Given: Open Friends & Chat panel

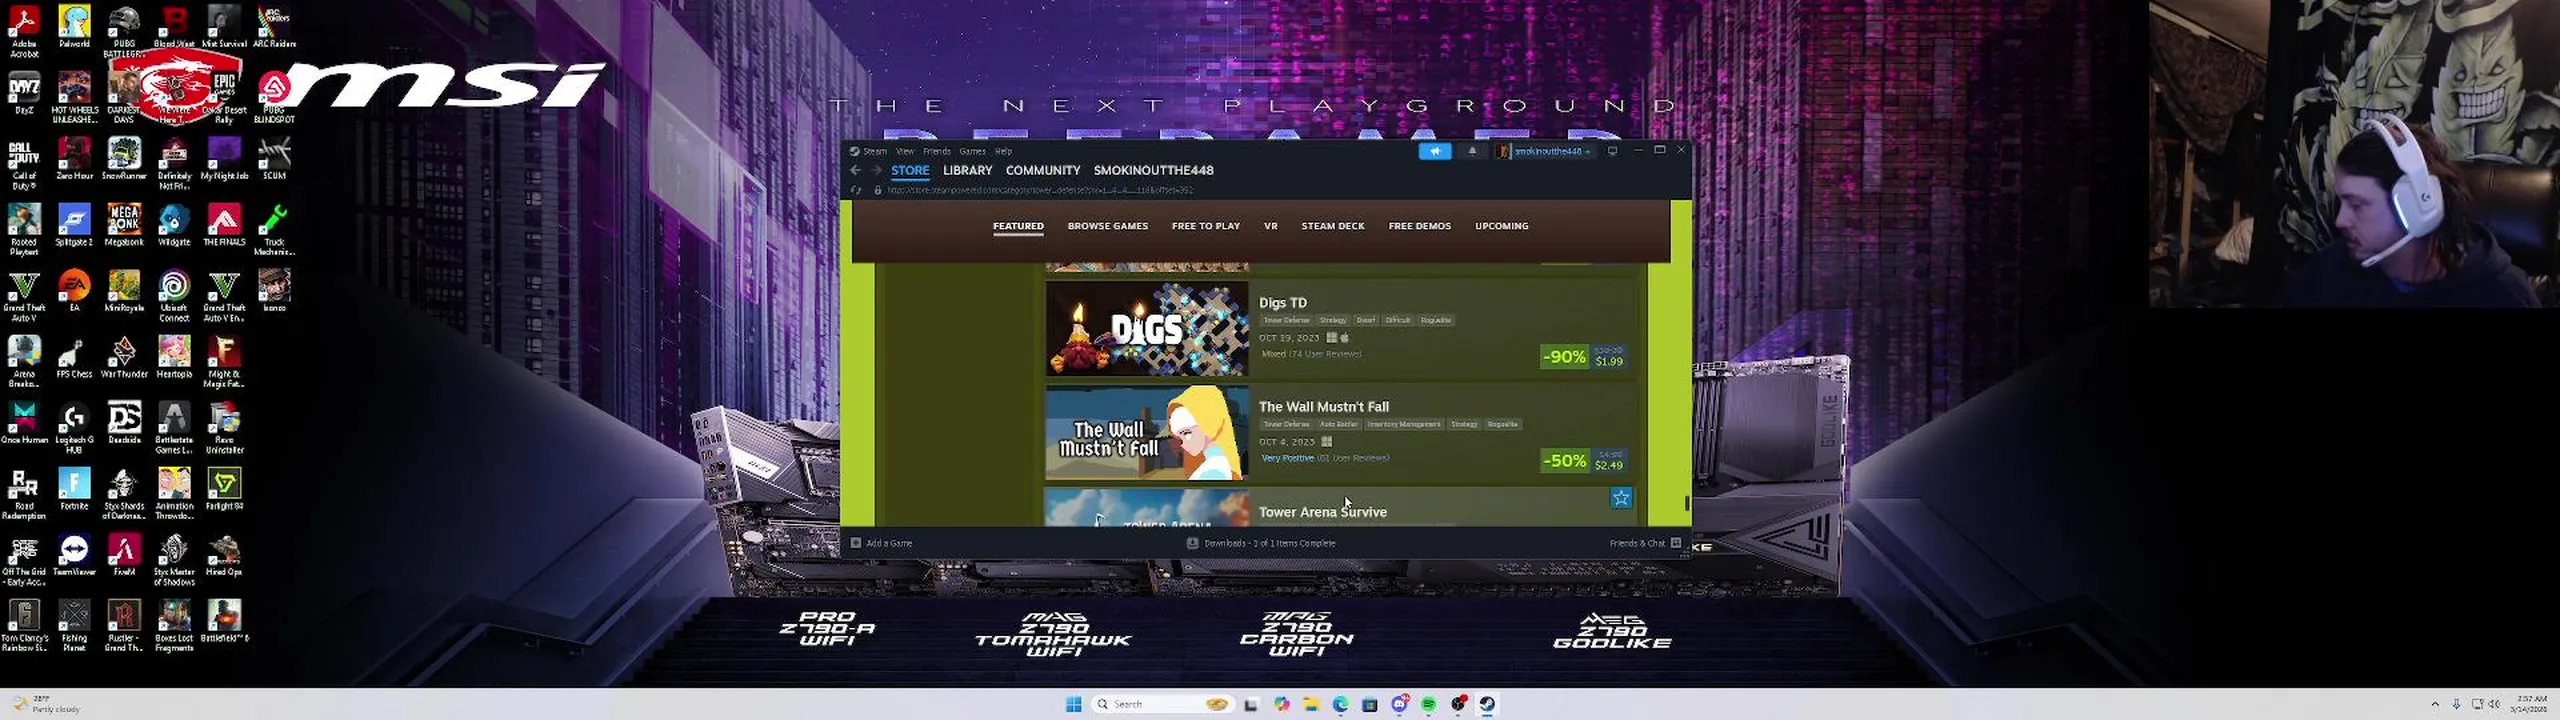Looking at the screenshot, I should 1645,543.
